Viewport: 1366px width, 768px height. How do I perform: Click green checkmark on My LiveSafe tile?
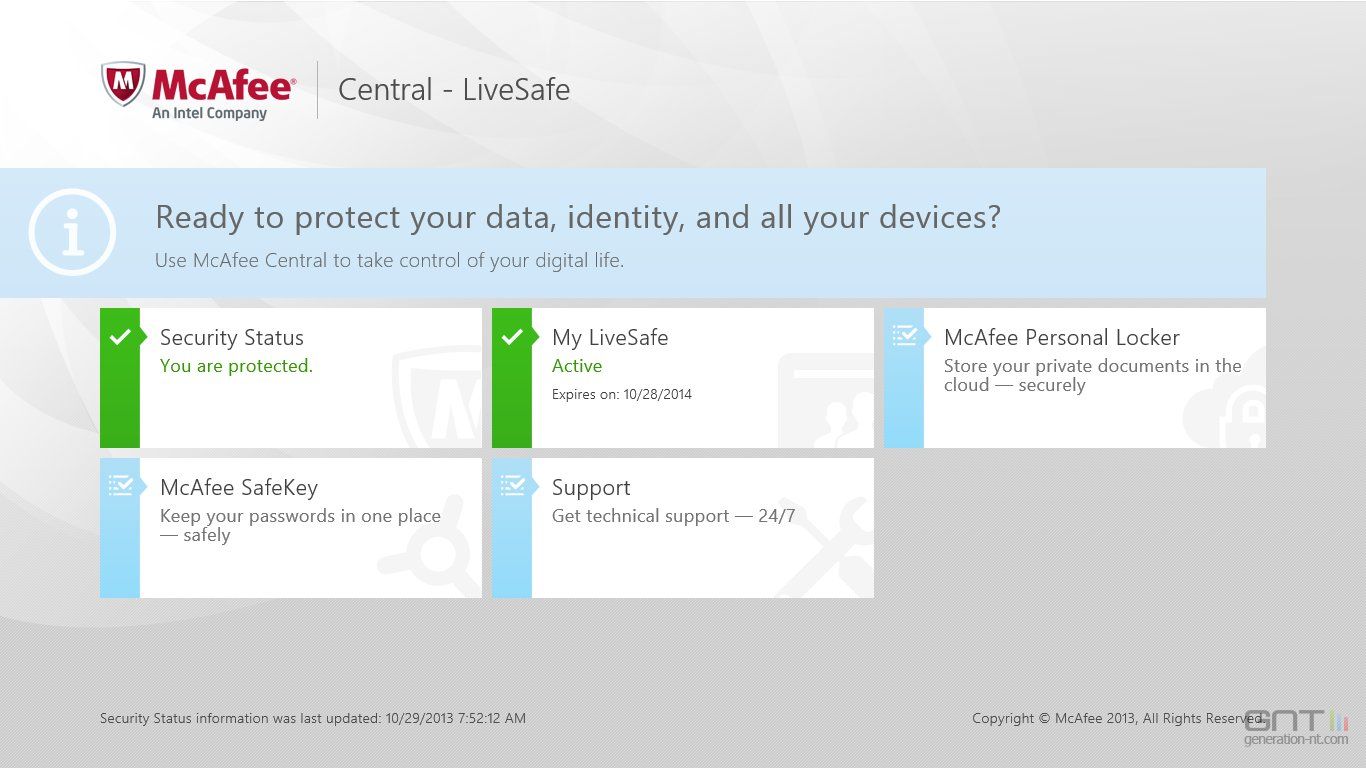[x=512, y=338]
